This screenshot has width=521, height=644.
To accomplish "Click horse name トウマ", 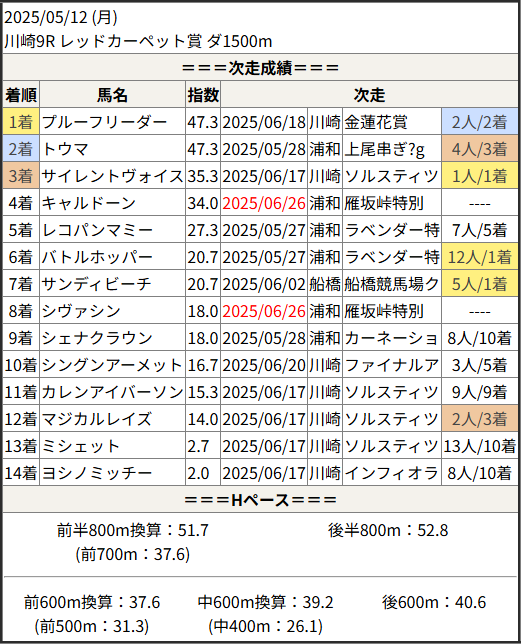I will coord(65,149).
